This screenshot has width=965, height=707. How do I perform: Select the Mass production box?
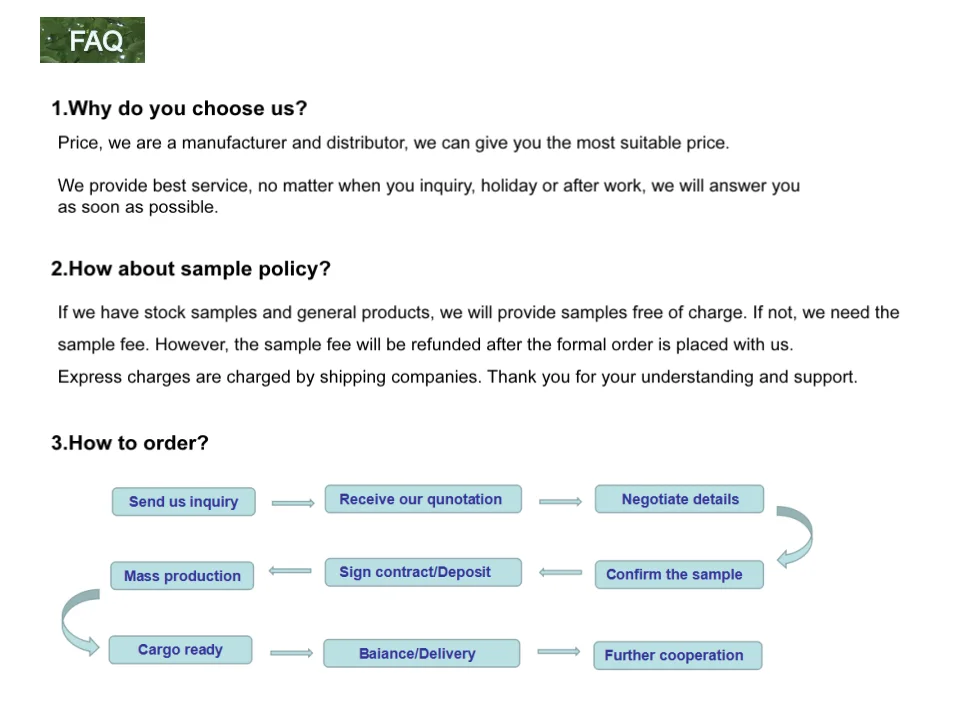(x=182, y=576)
